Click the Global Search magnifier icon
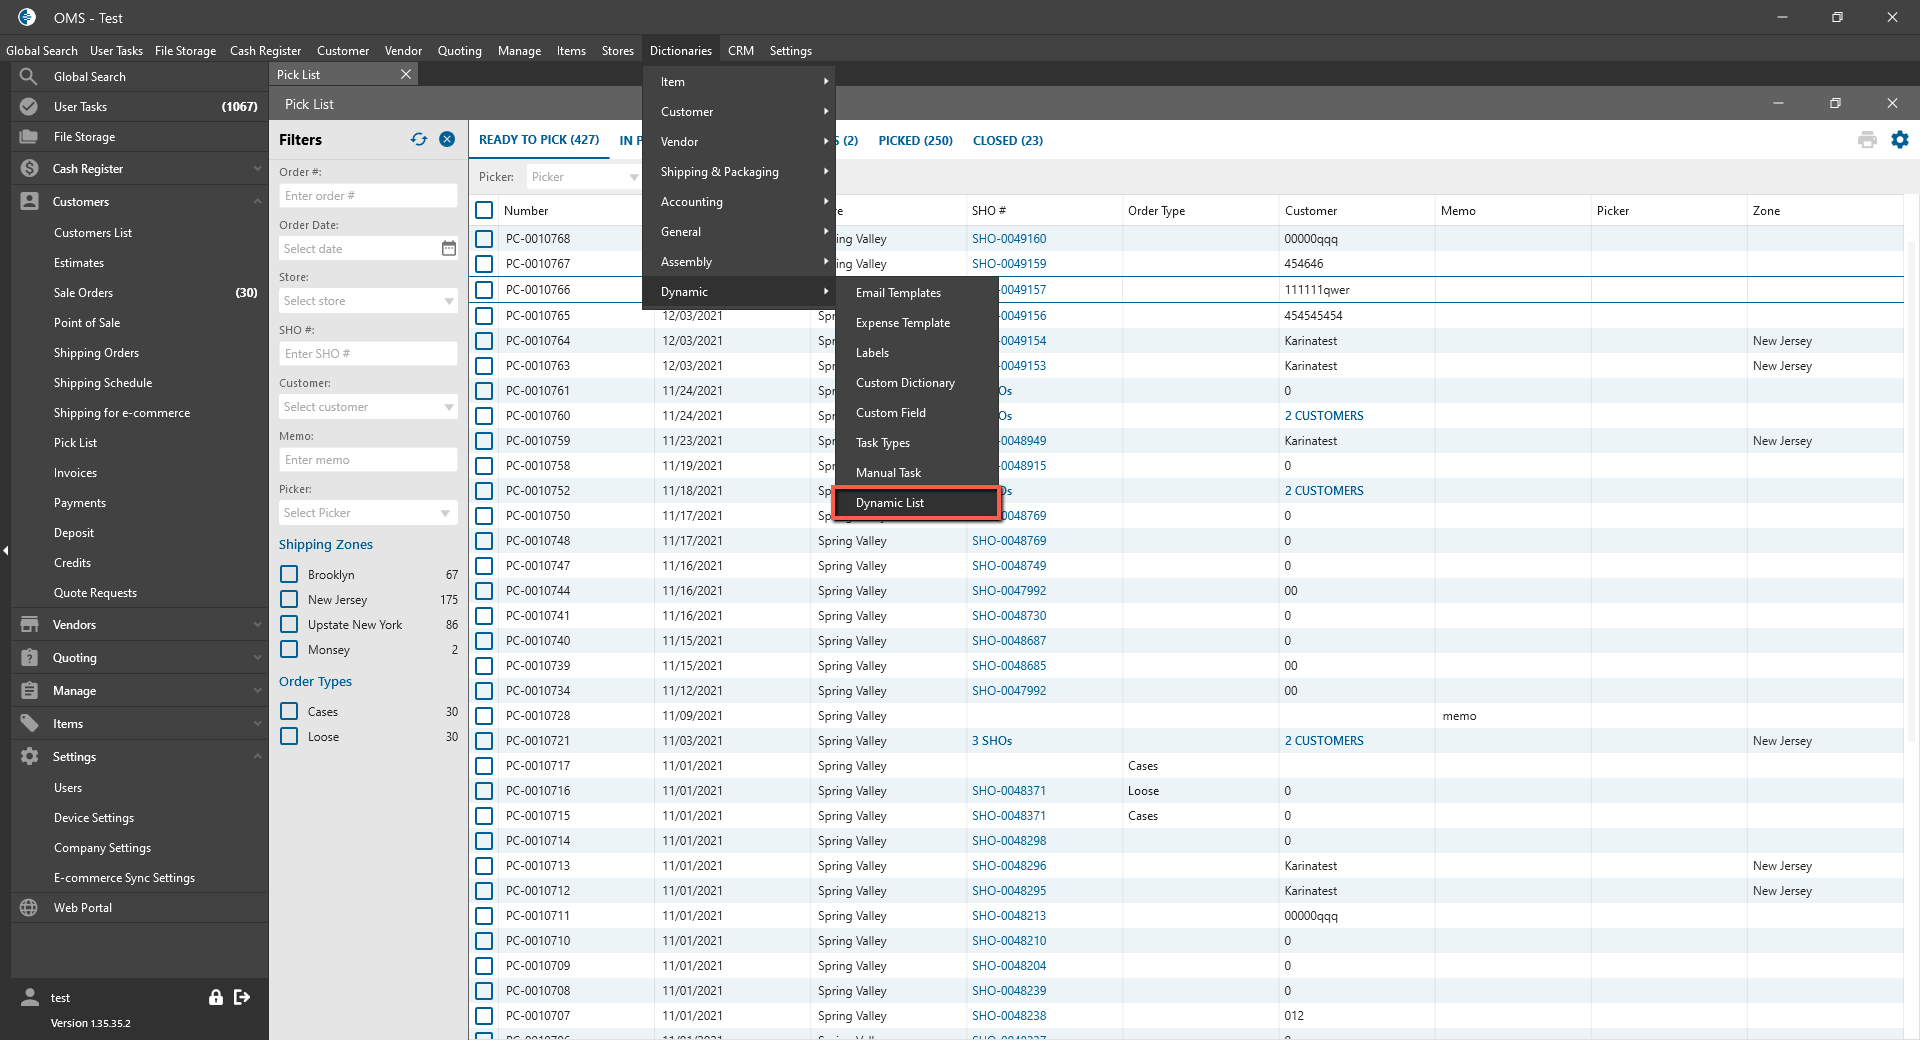 pos(29,77)
